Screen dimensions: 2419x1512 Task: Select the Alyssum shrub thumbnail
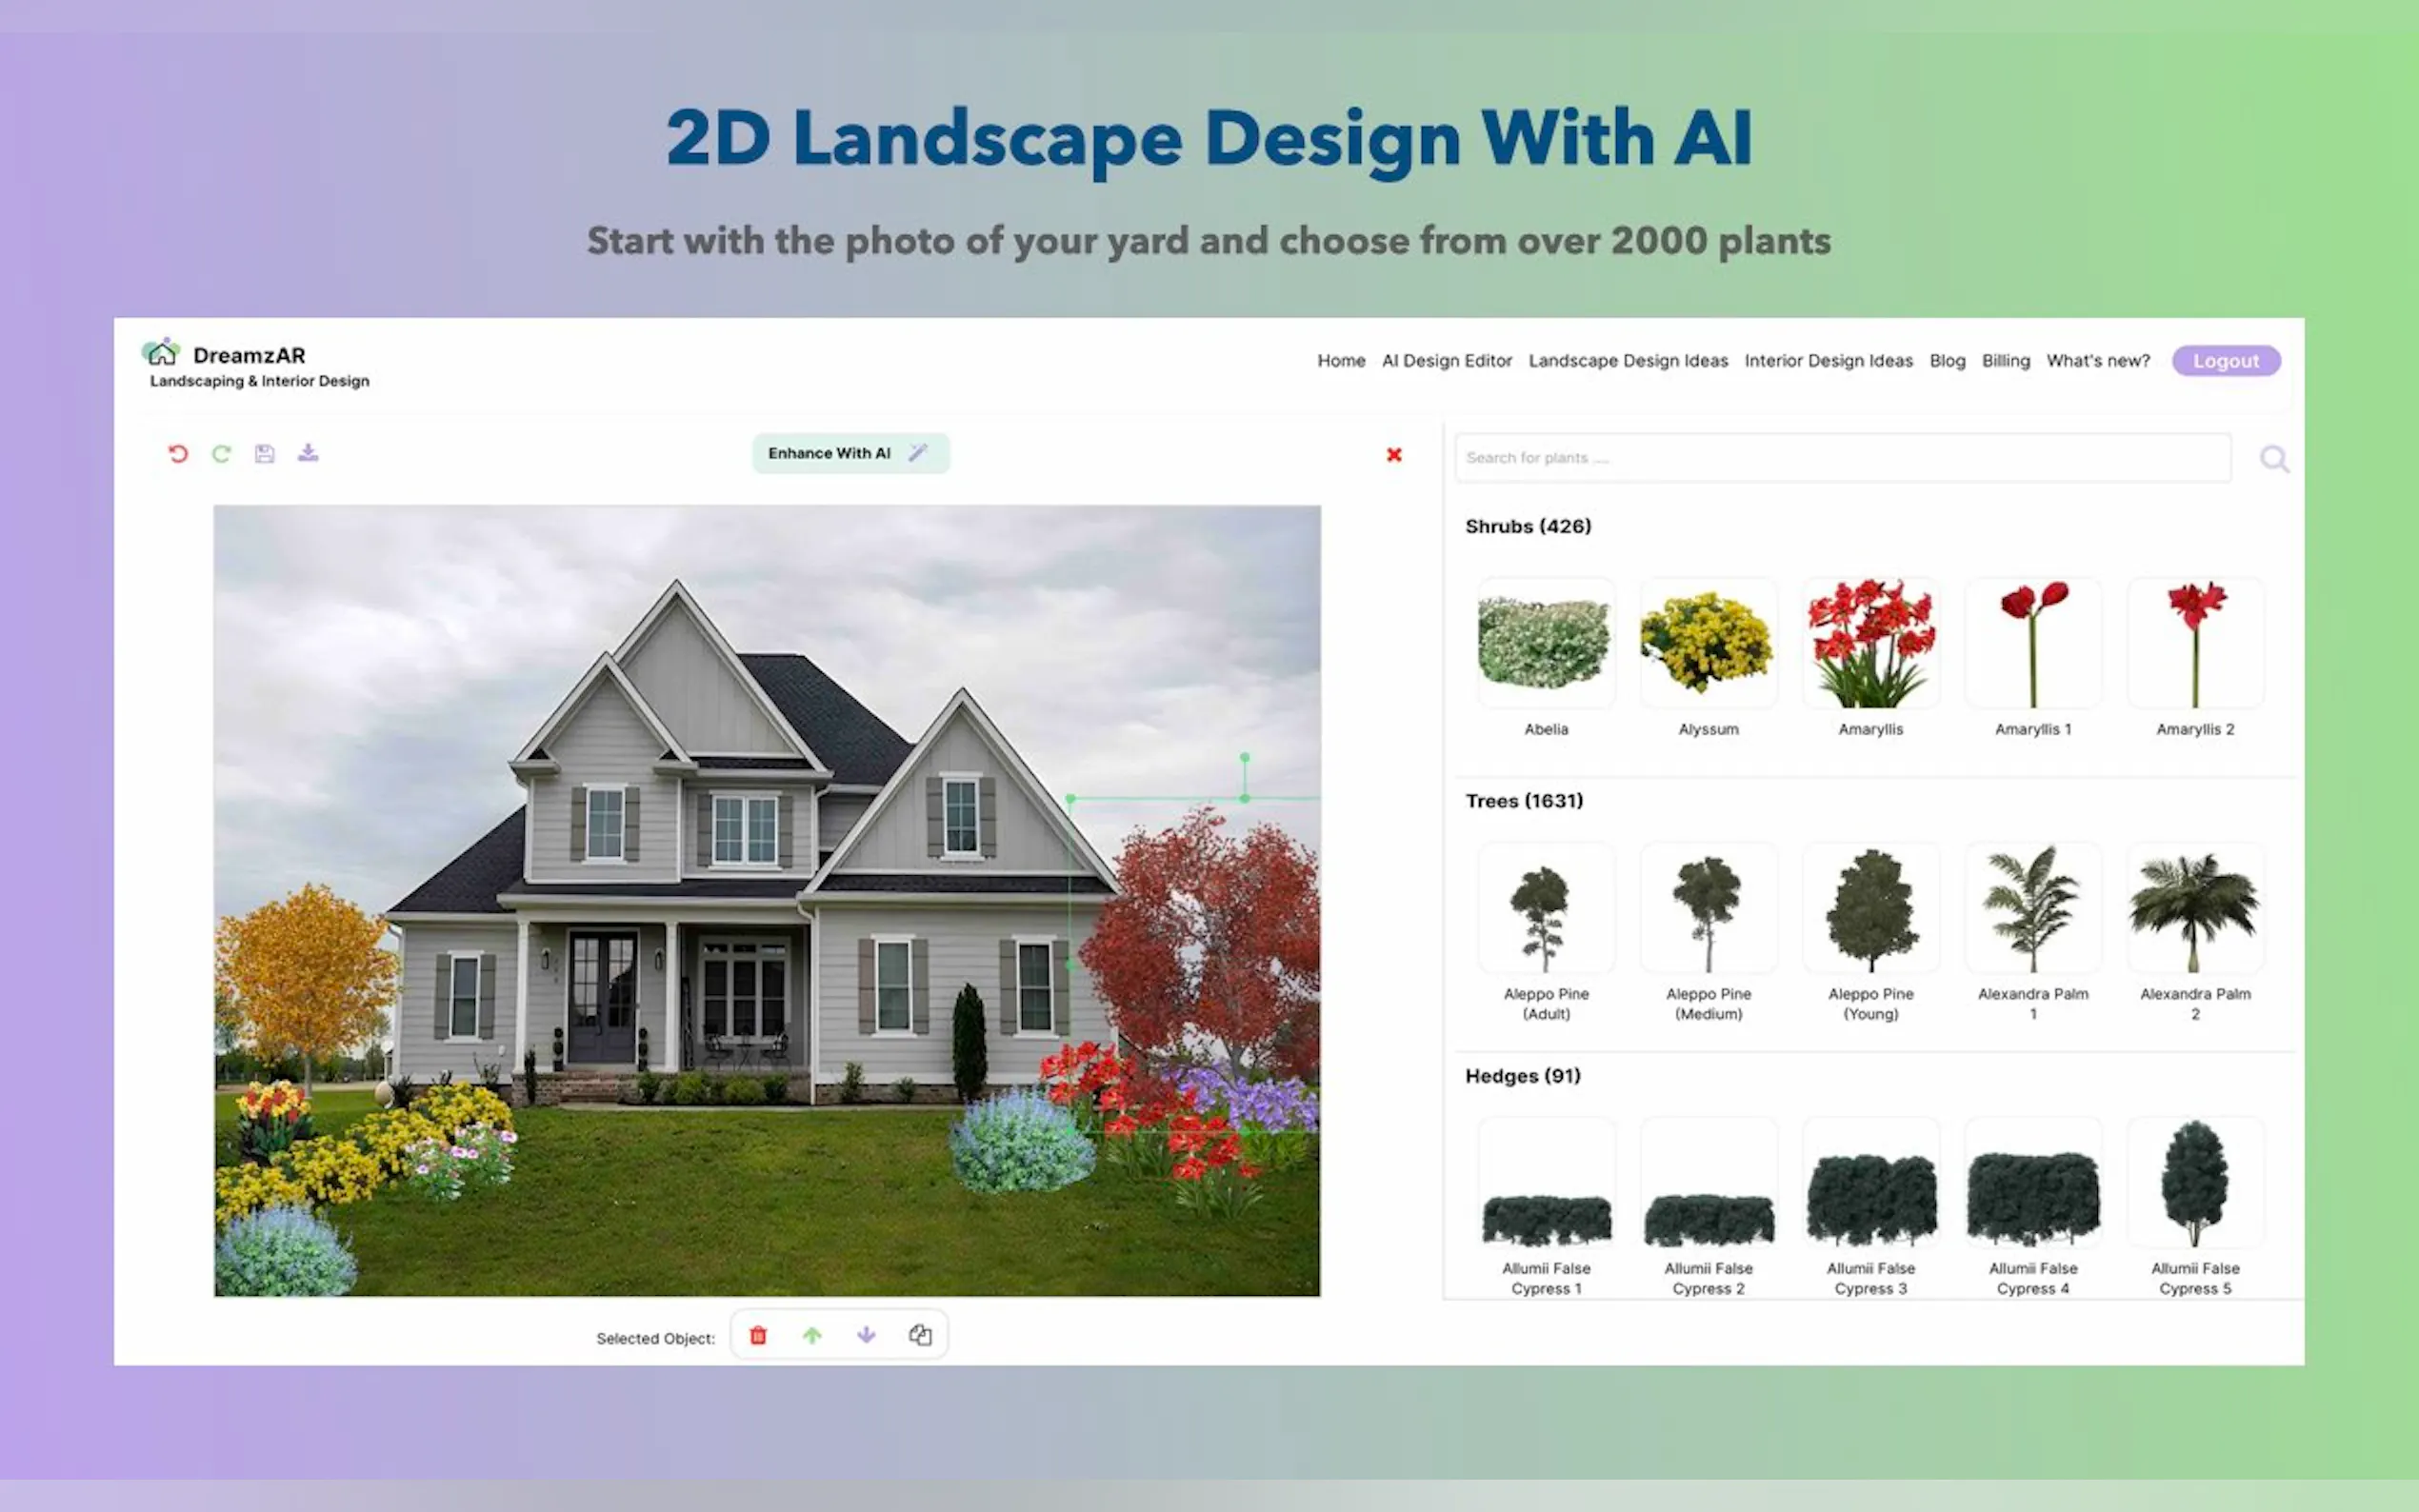(1708, 644)
